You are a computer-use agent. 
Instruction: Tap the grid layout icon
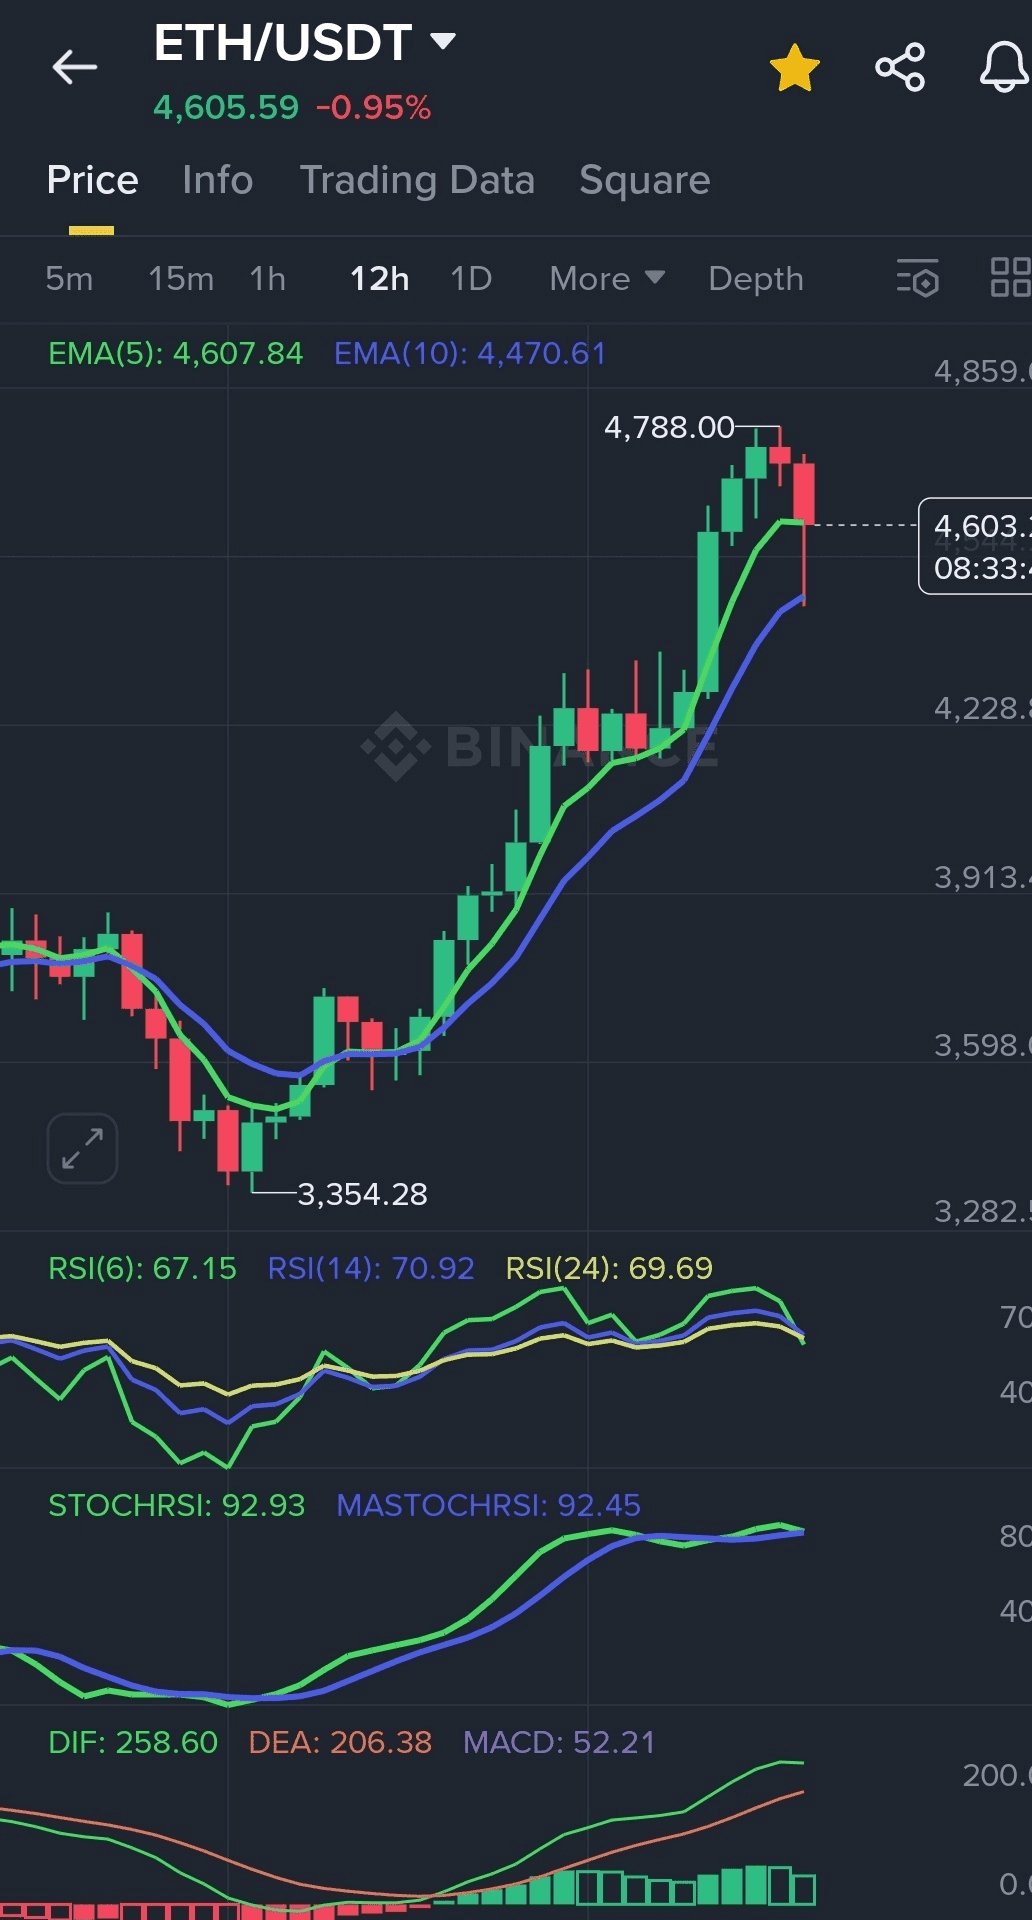tap(1009, 278)
